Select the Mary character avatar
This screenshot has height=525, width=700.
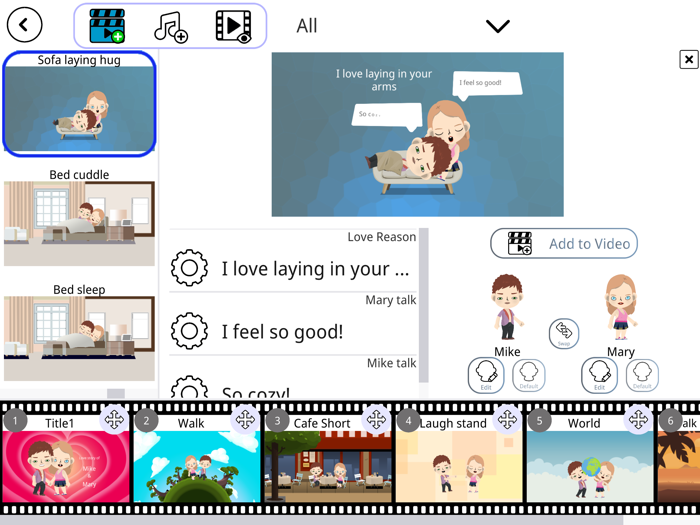621,307
